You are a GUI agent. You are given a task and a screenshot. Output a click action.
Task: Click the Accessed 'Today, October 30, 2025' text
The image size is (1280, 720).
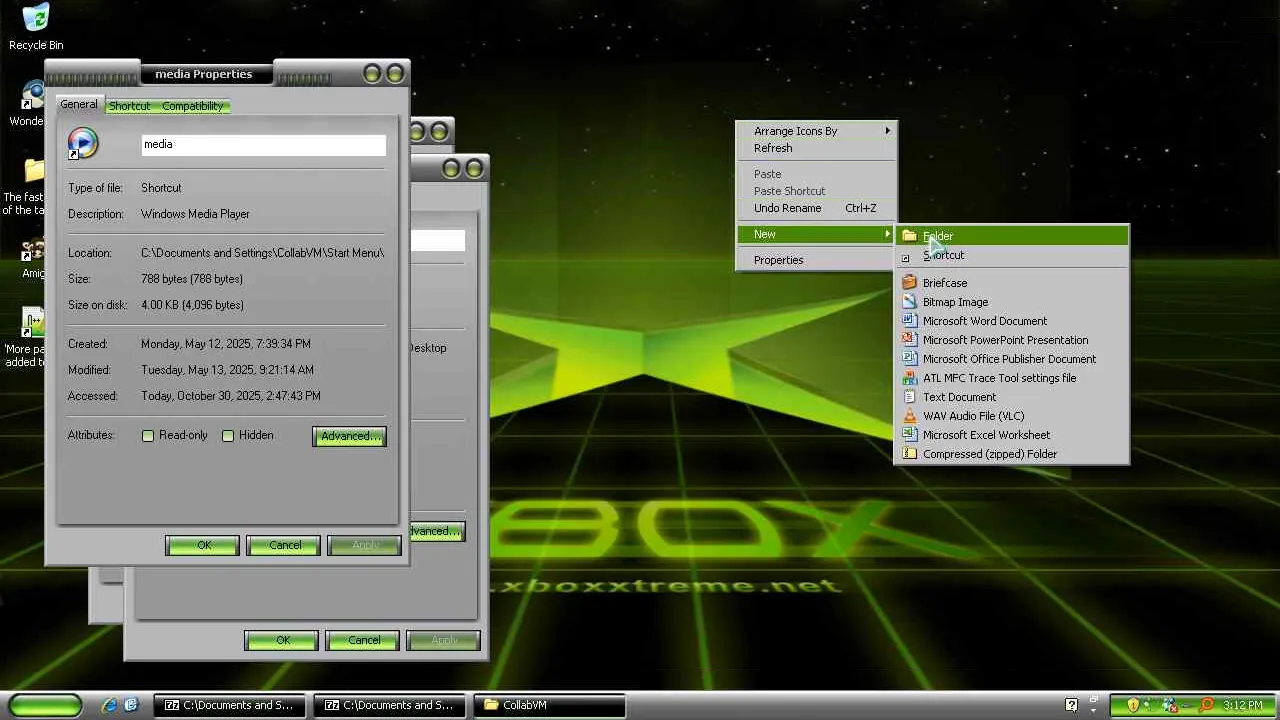231,396
